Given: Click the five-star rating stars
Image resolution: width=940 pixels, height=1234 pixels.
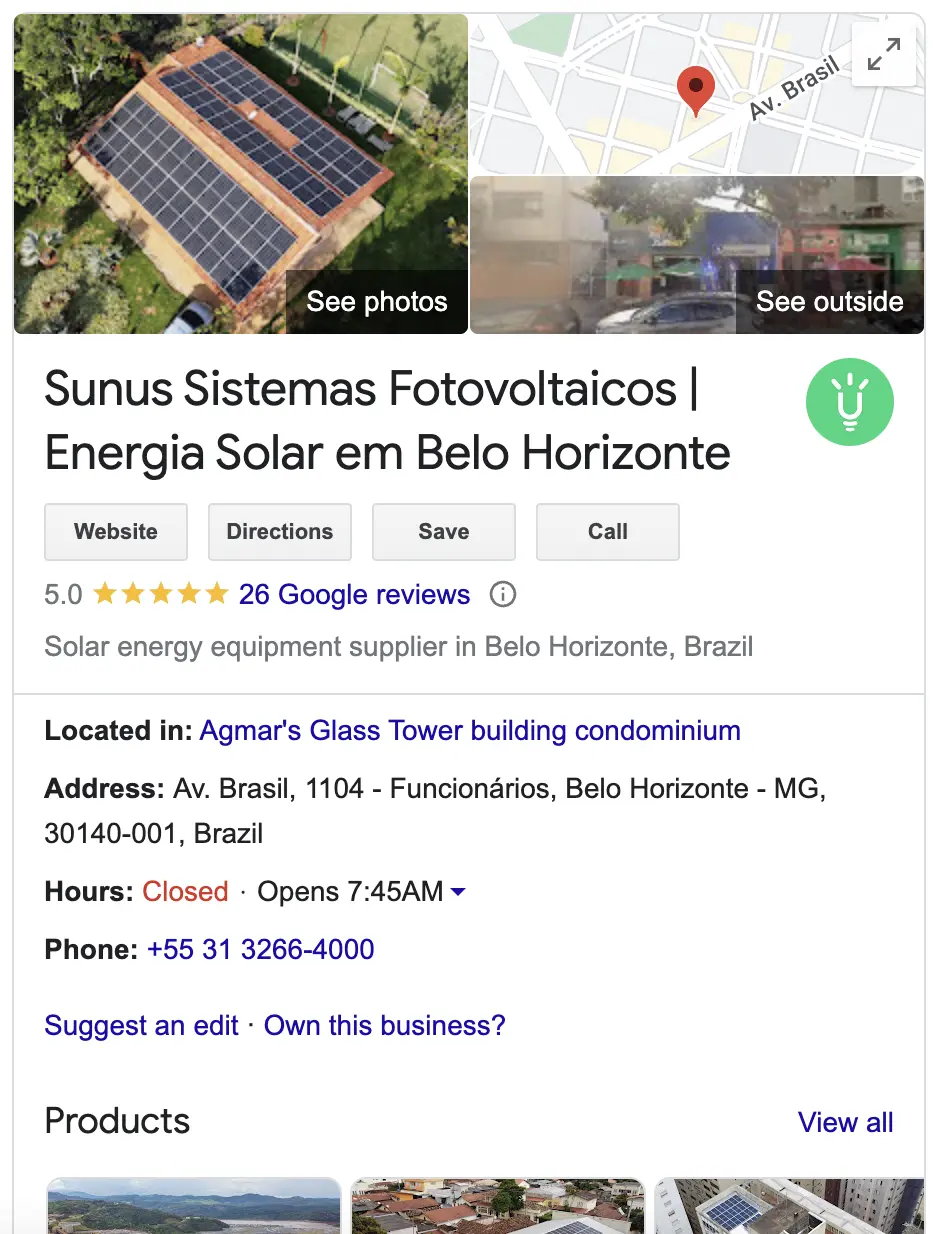Looking at the screenshot, I should tap(161, 595).
